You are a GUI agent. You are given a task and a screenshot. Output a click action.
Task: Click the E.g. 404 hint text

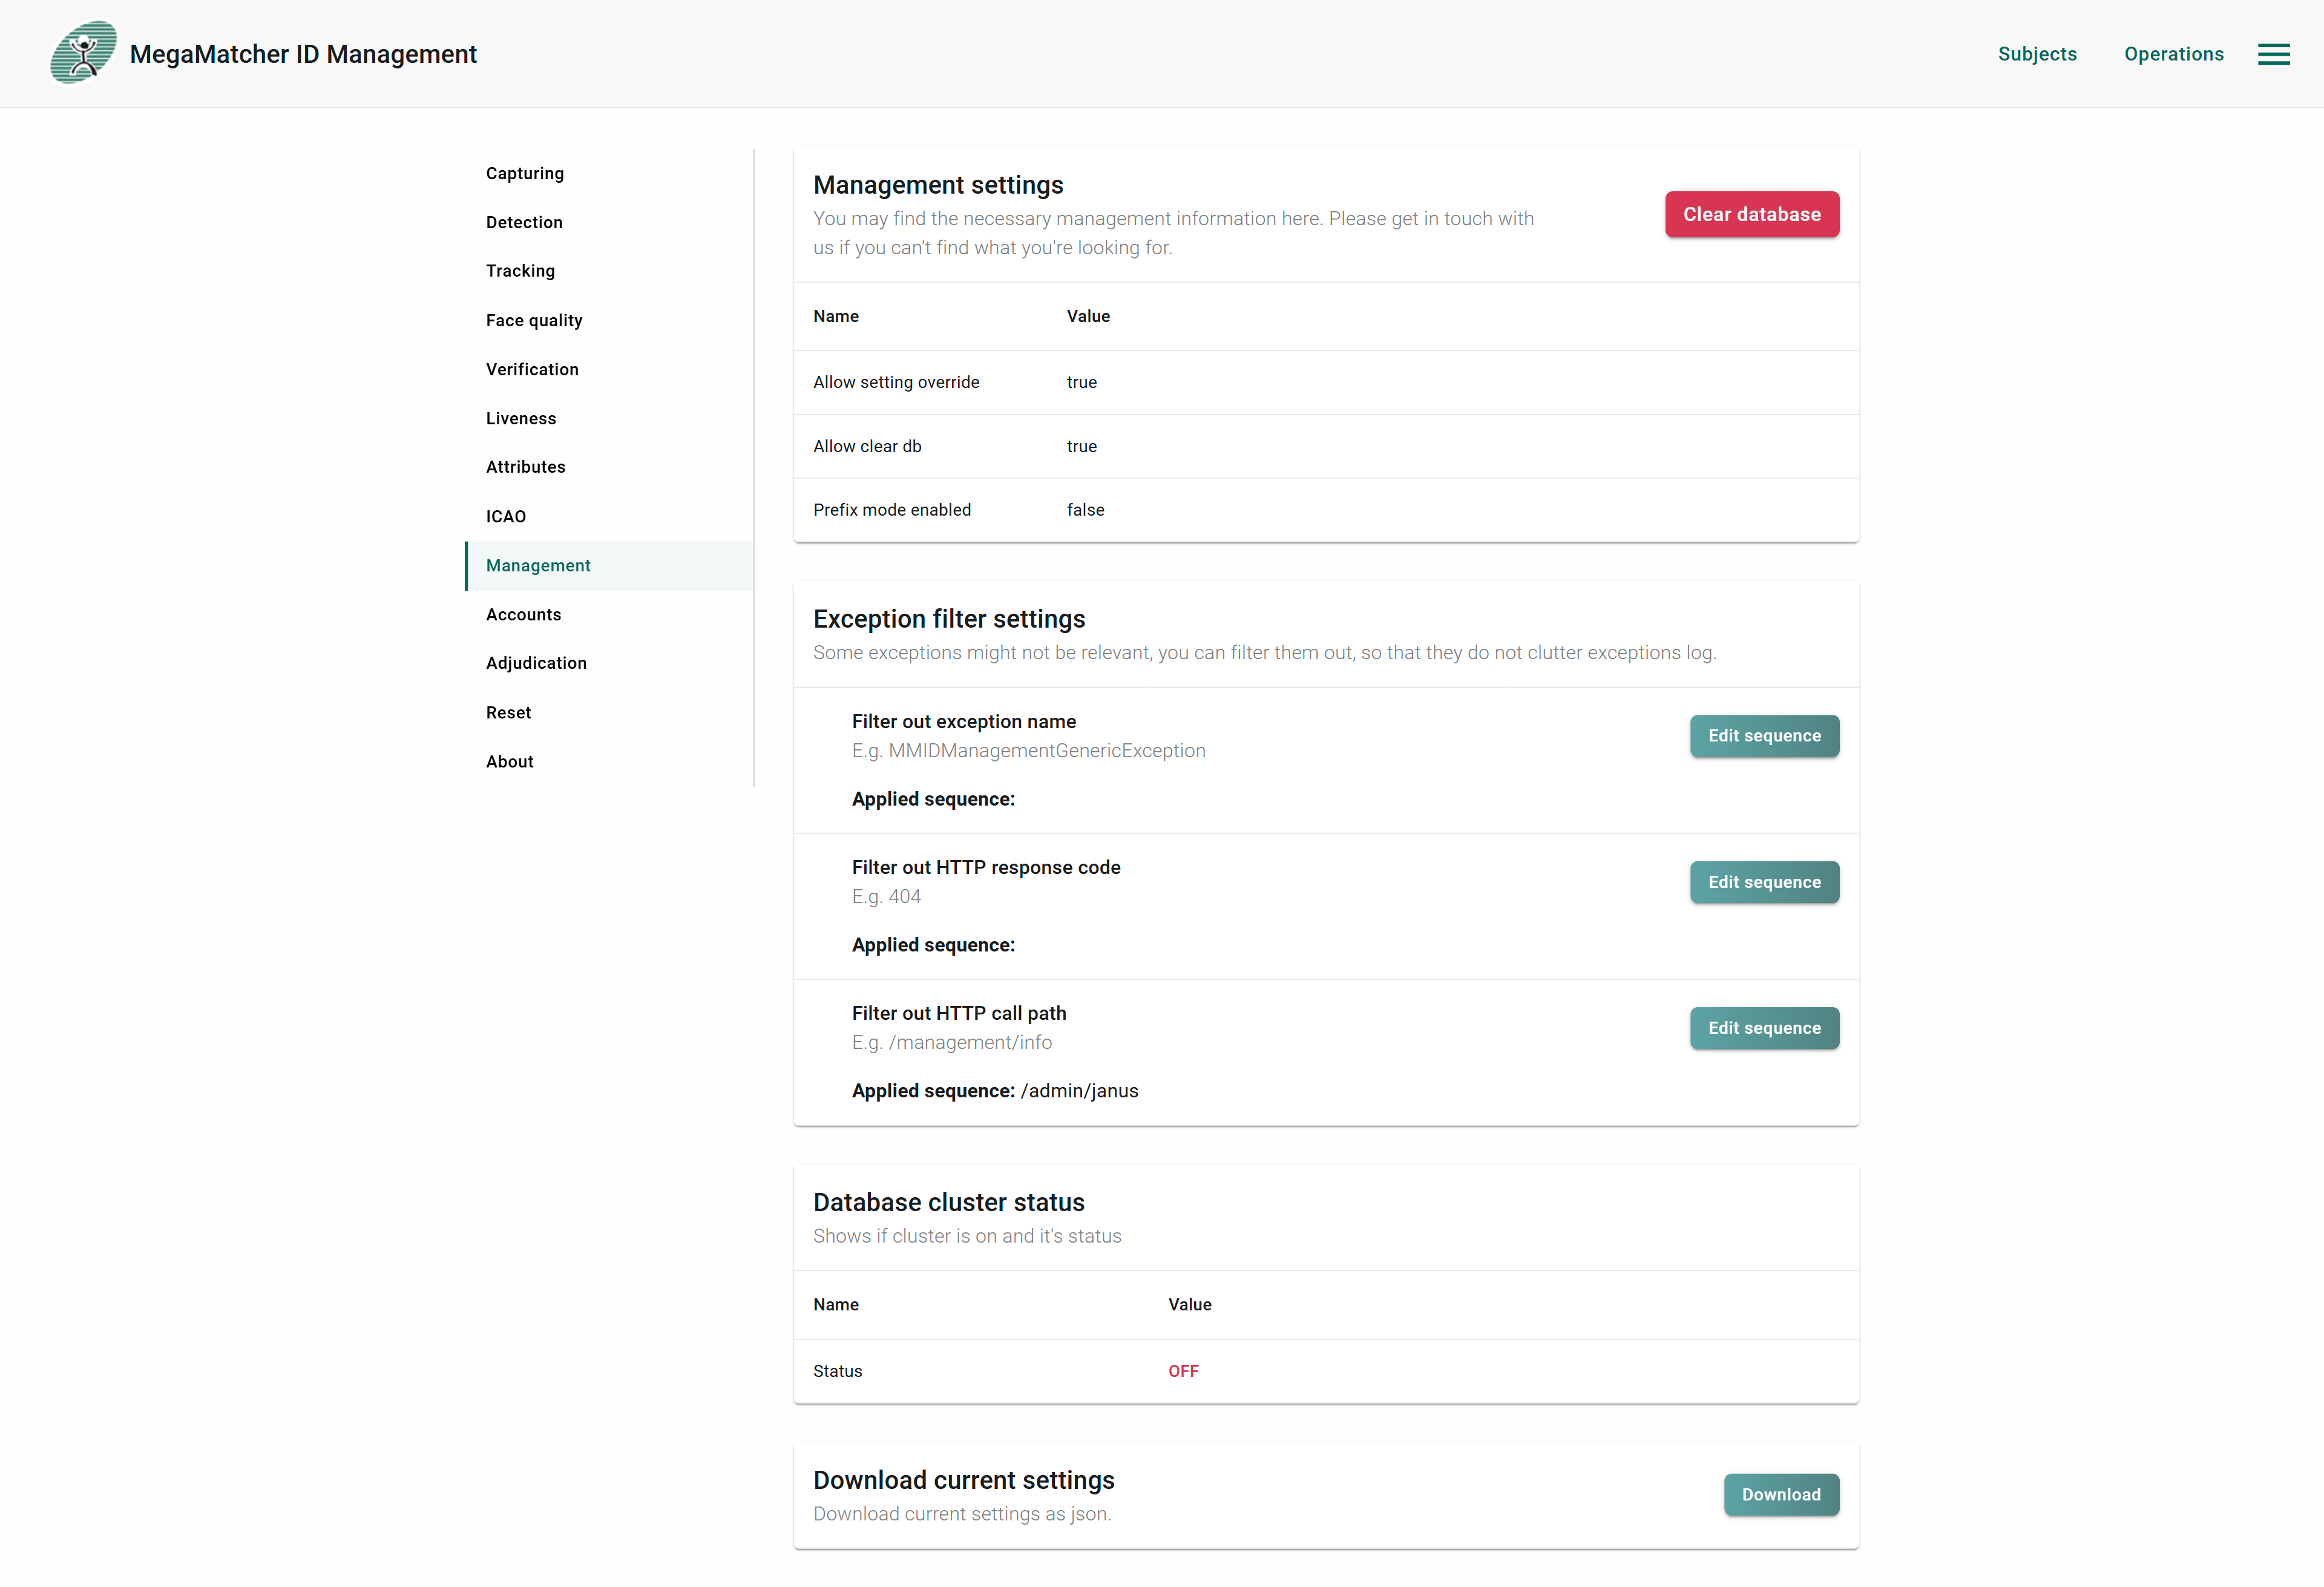886,897
